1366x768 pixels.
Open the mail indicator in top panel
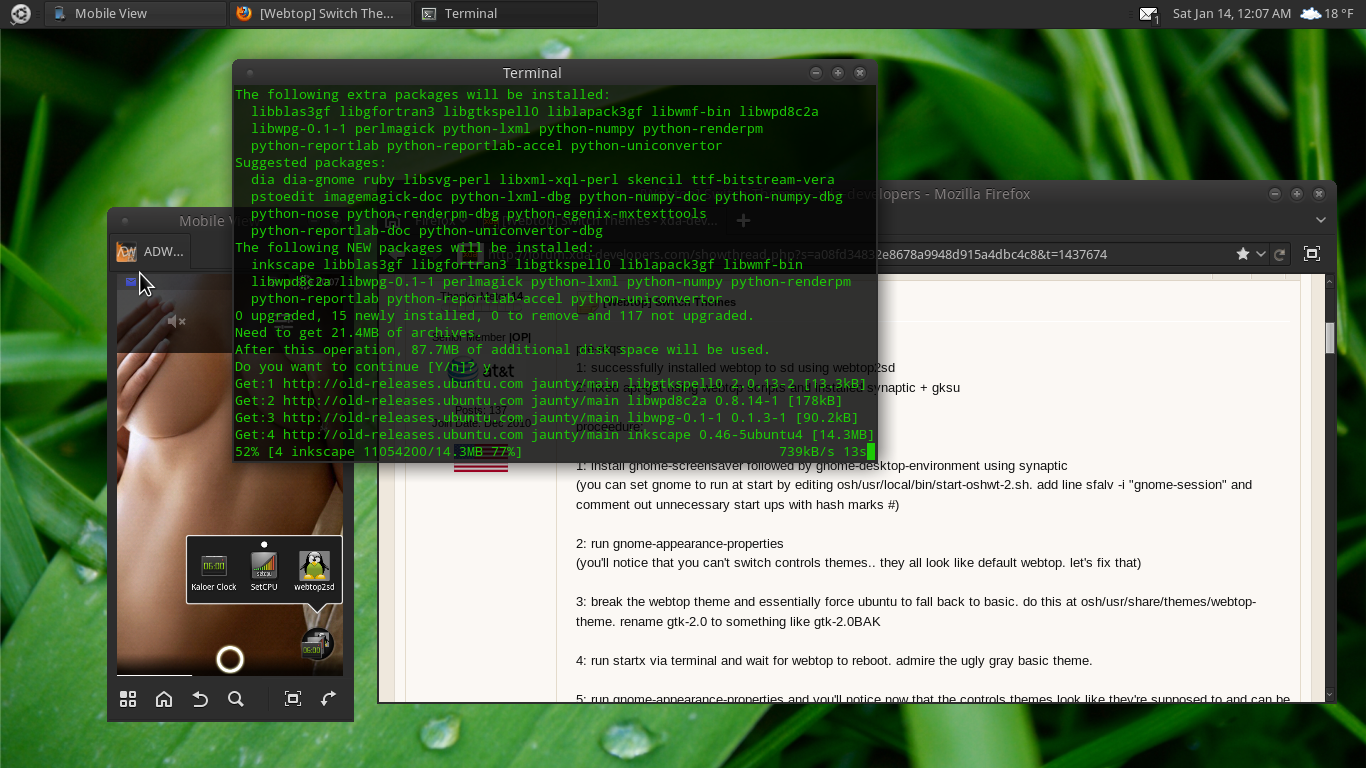1149,14
